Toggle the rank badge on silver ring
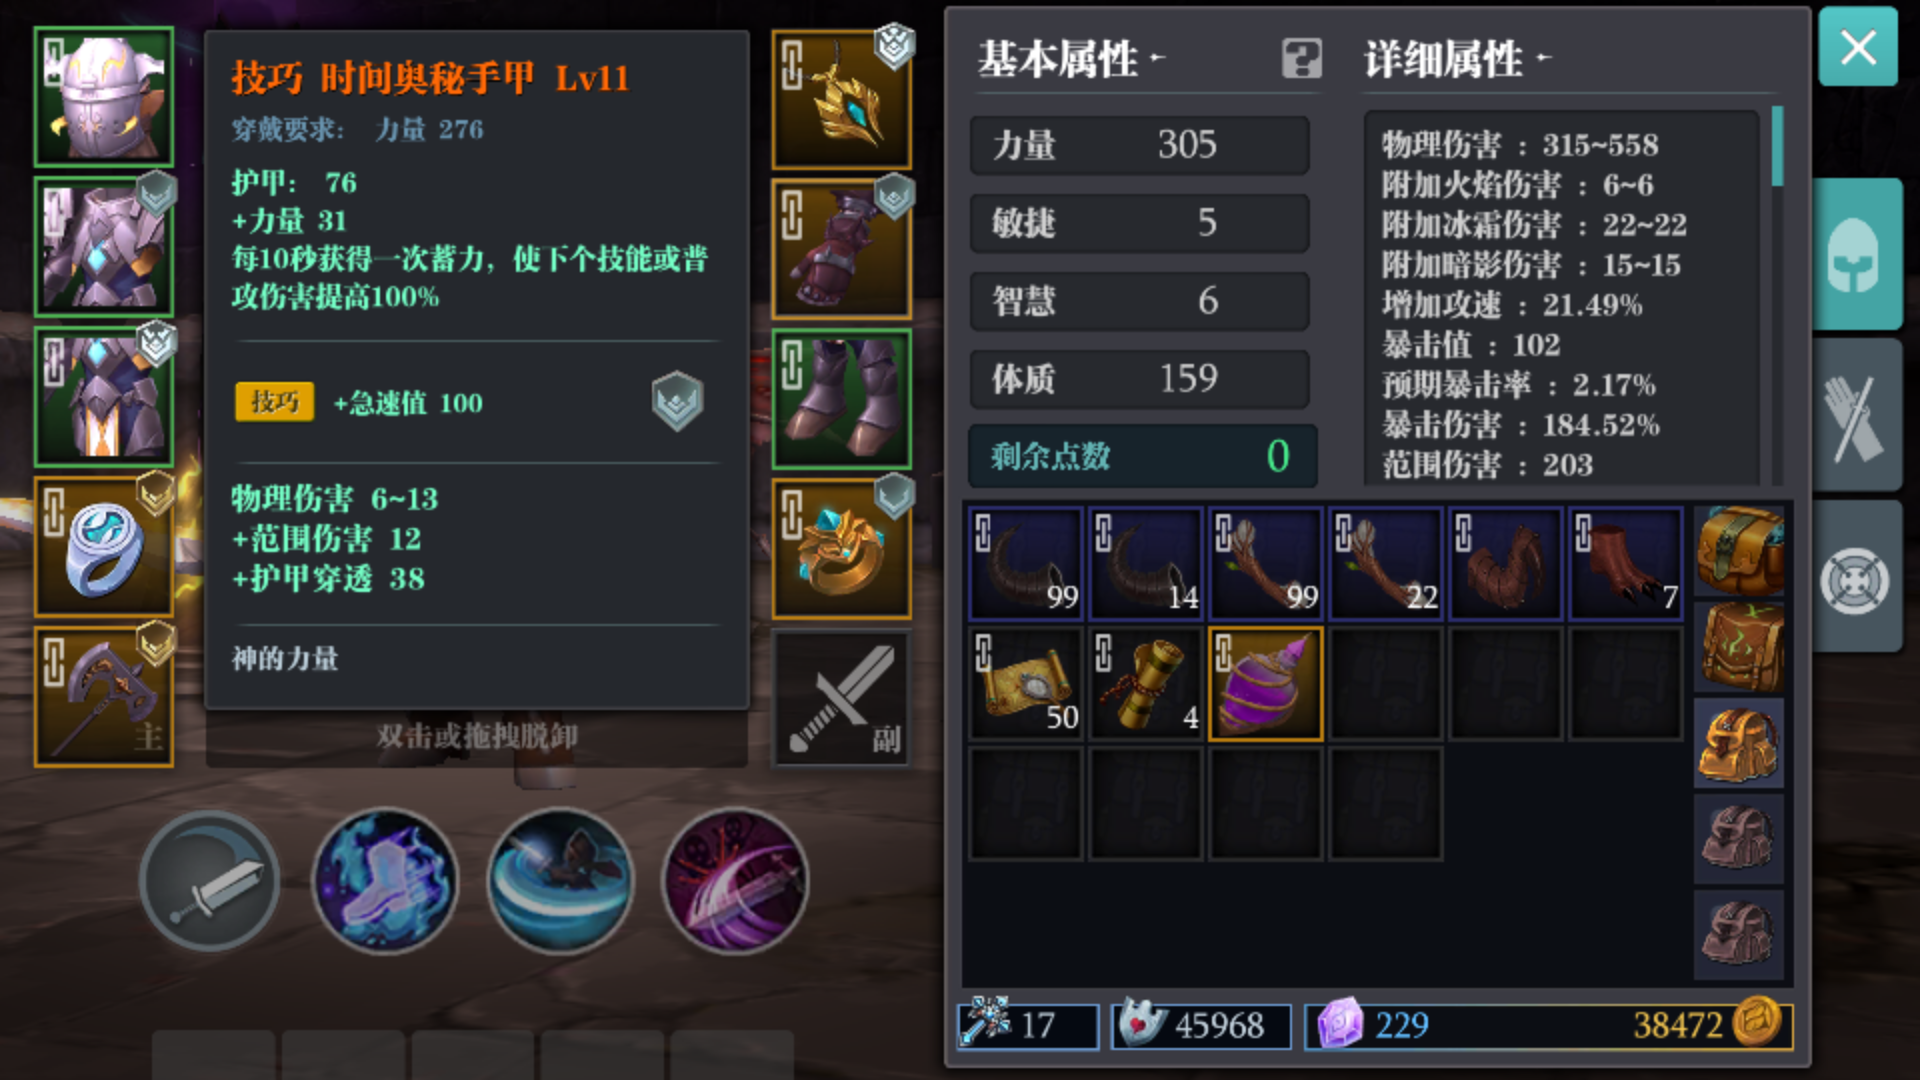This screenshot has height=1080, width=1920. (156, 492)
